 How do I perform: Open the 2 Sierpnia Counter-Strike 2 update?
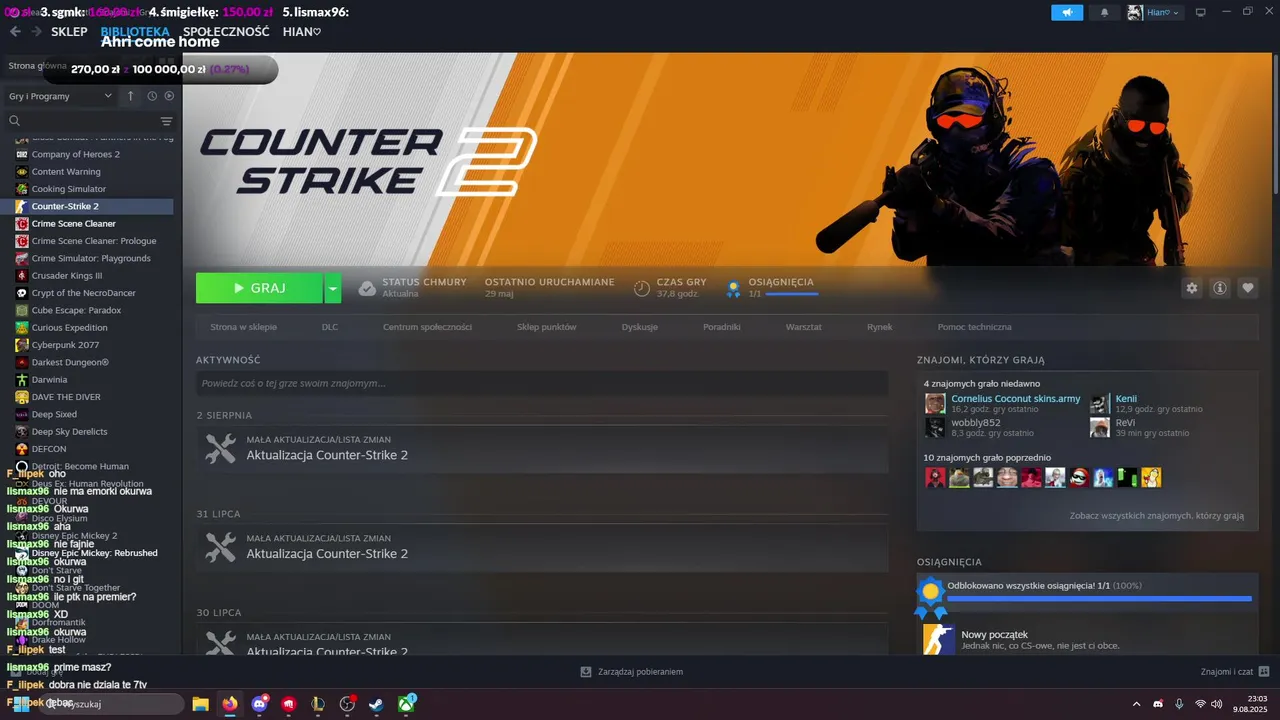pyautogui.click(x=542, y=448)
